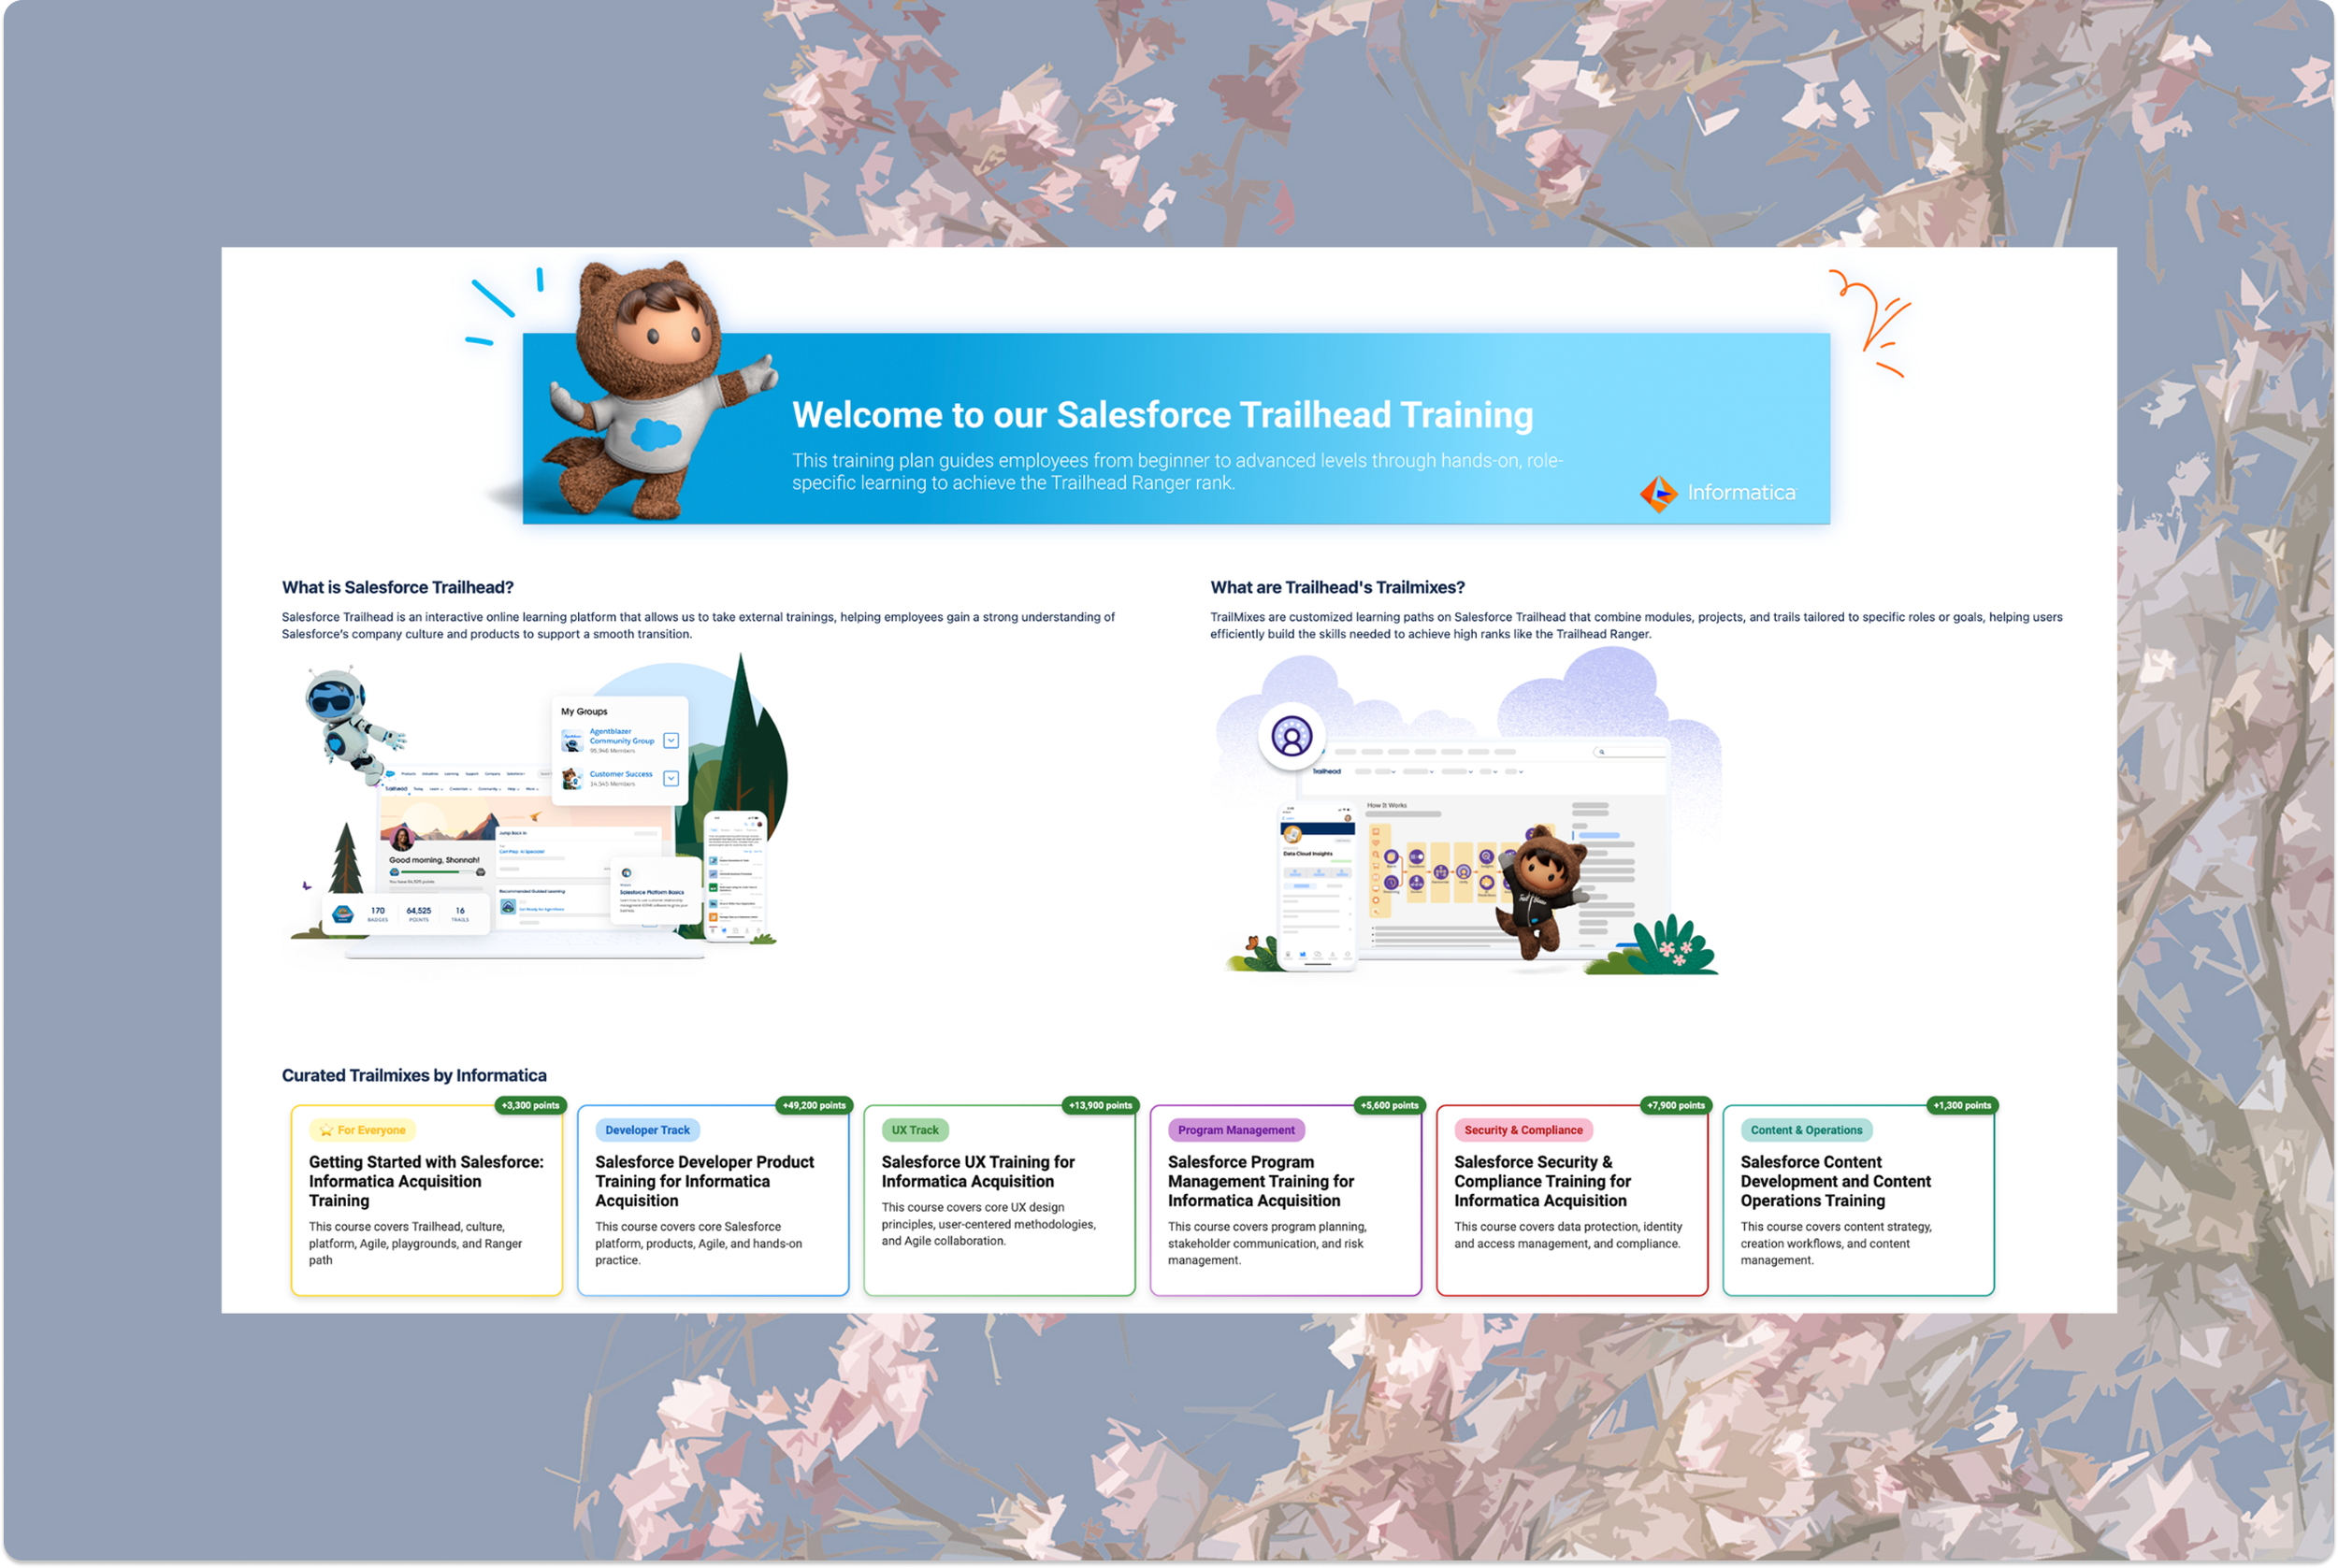
Task: Open Salesforce Security & Compliance Training card
Action: pos(1571,1200)
